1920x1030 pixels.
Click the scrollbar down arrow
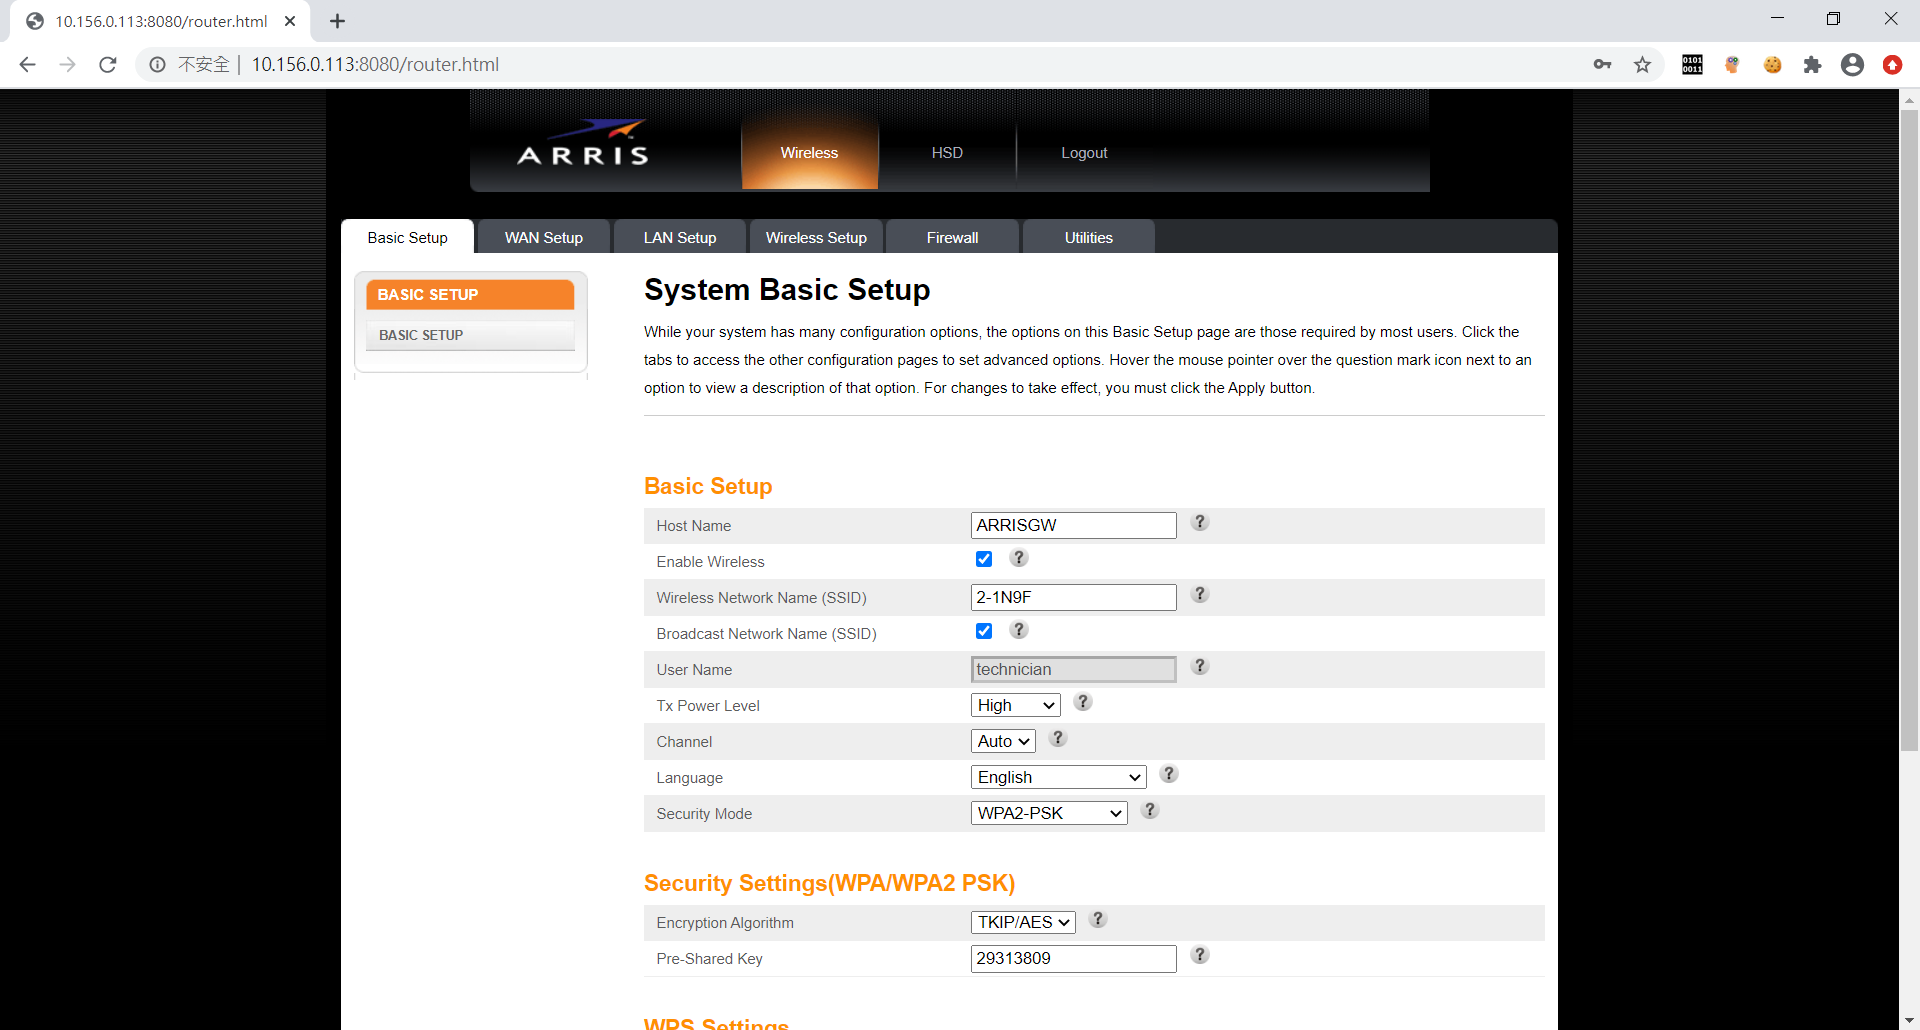pos(1909,1021)
